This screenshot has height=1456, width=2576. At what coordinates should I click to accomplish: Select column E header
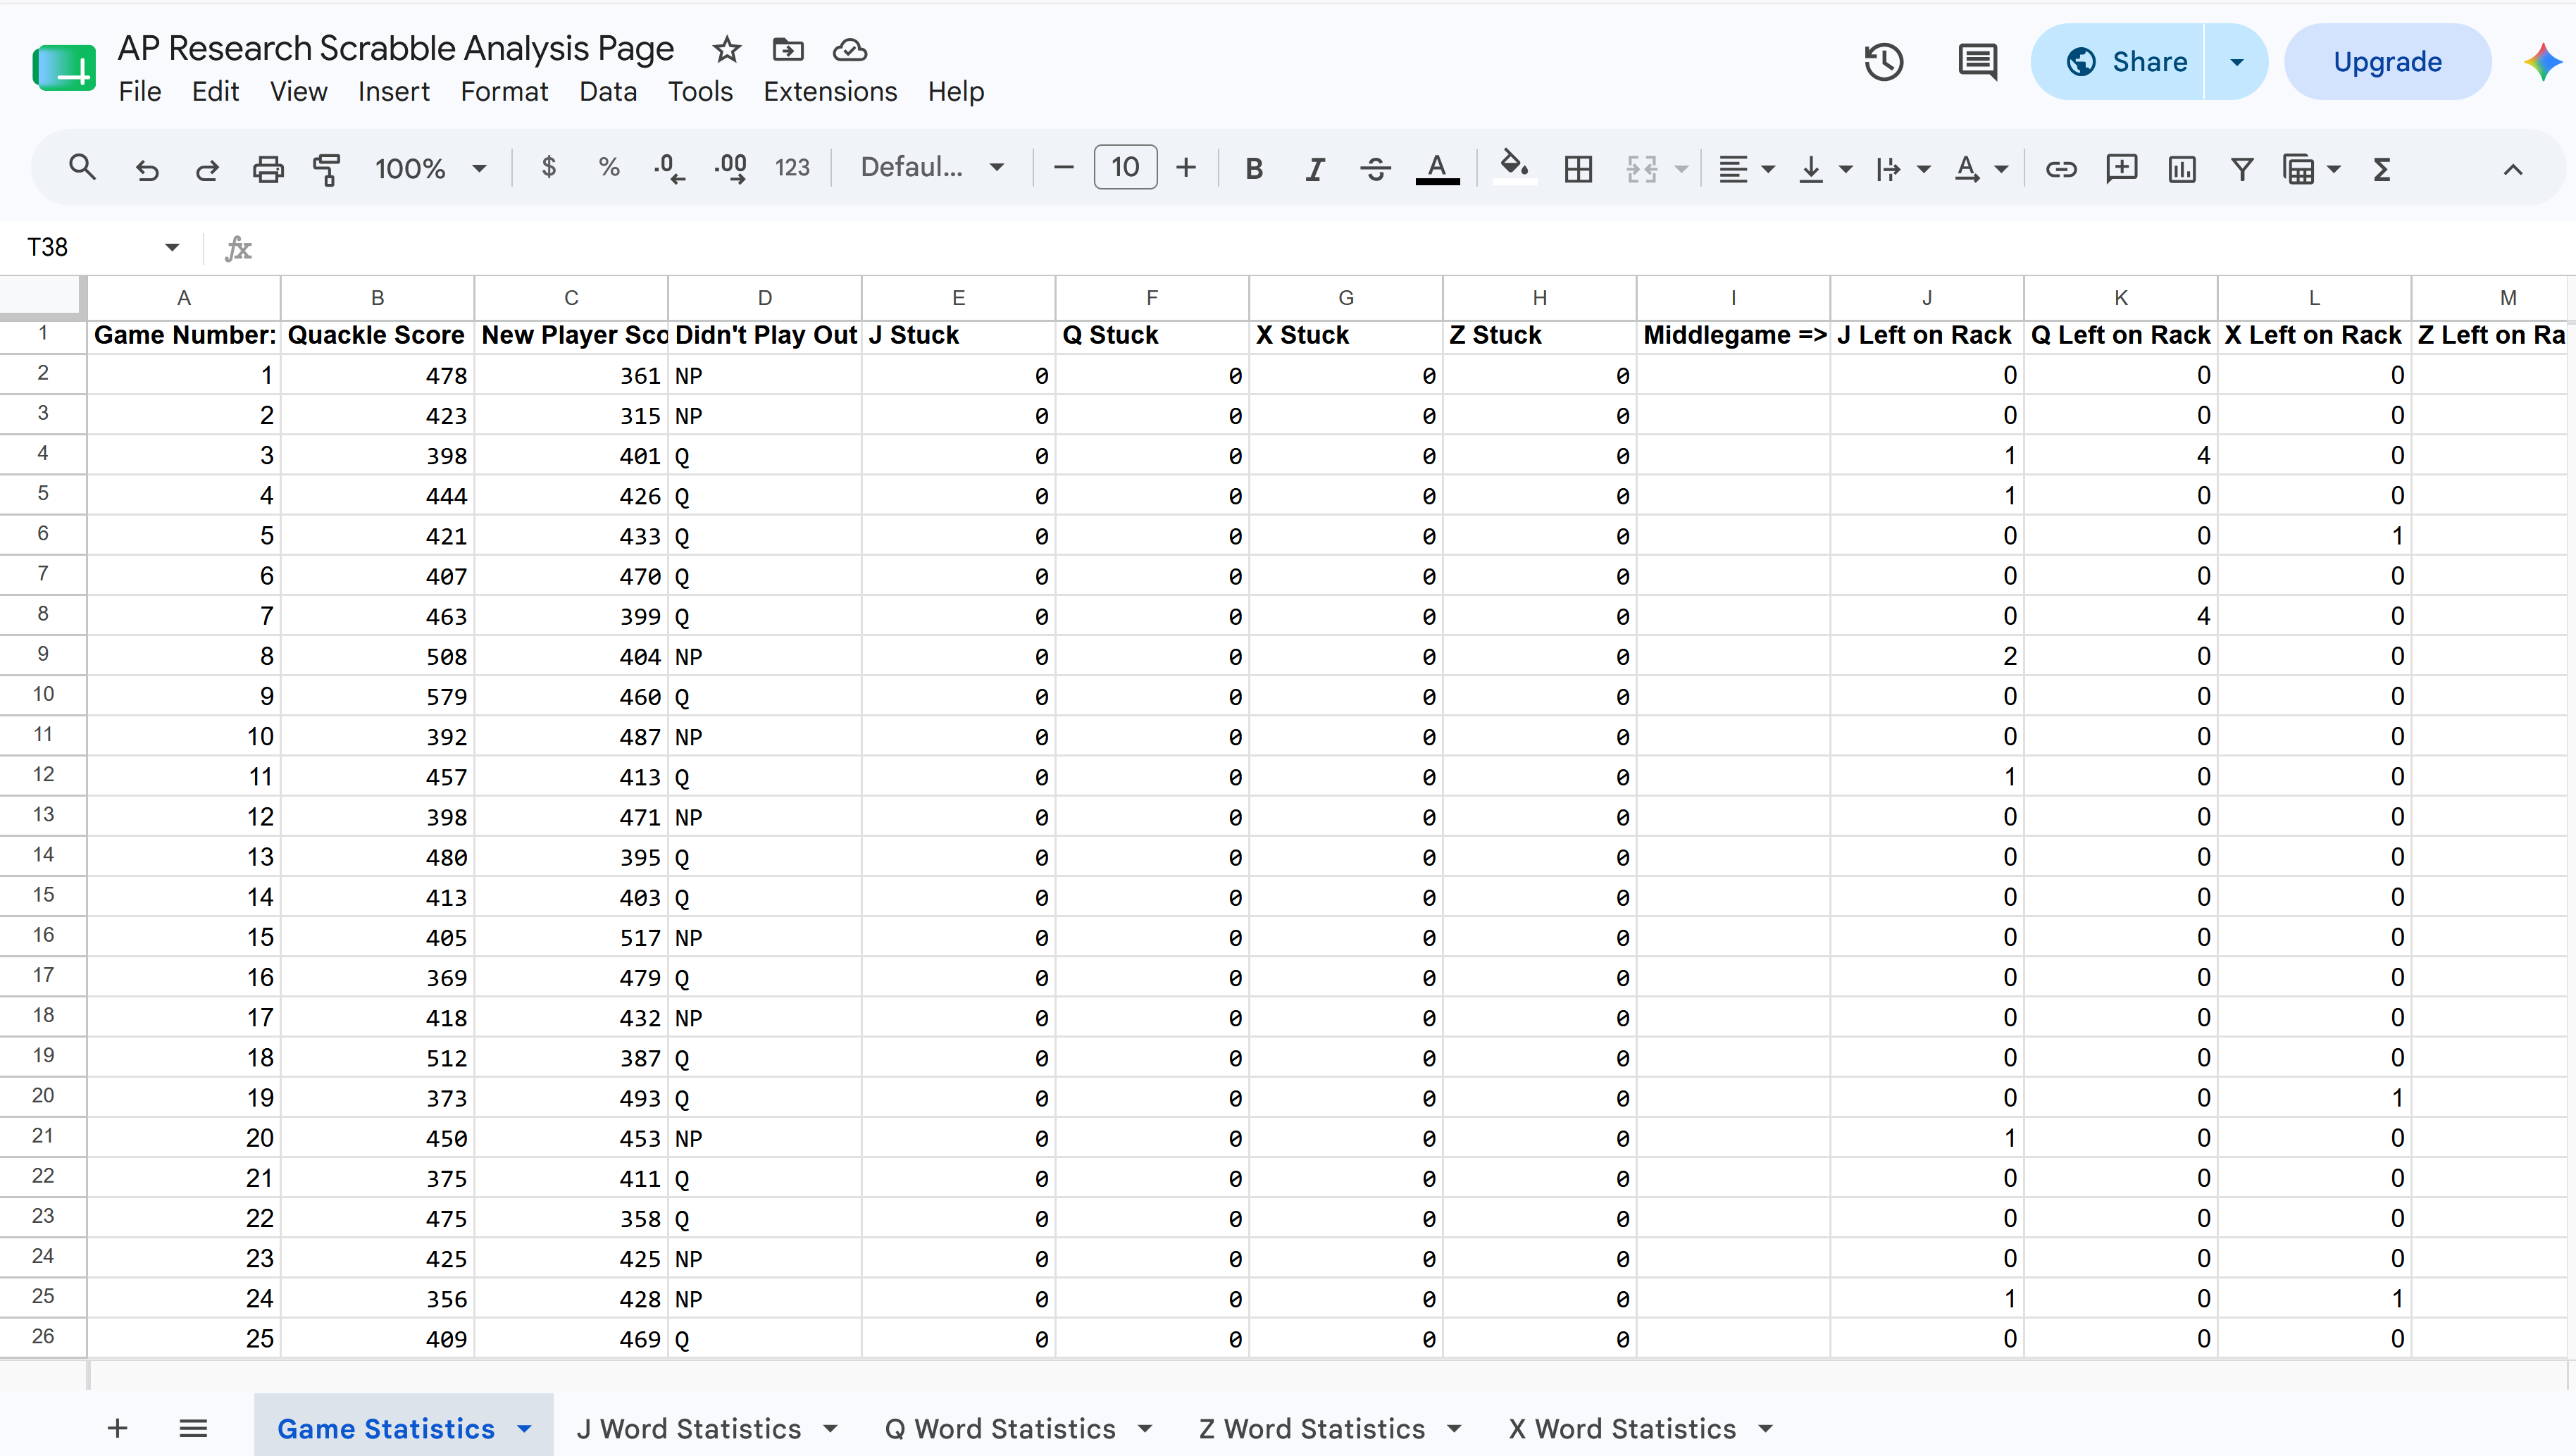[x=958, y=297]
